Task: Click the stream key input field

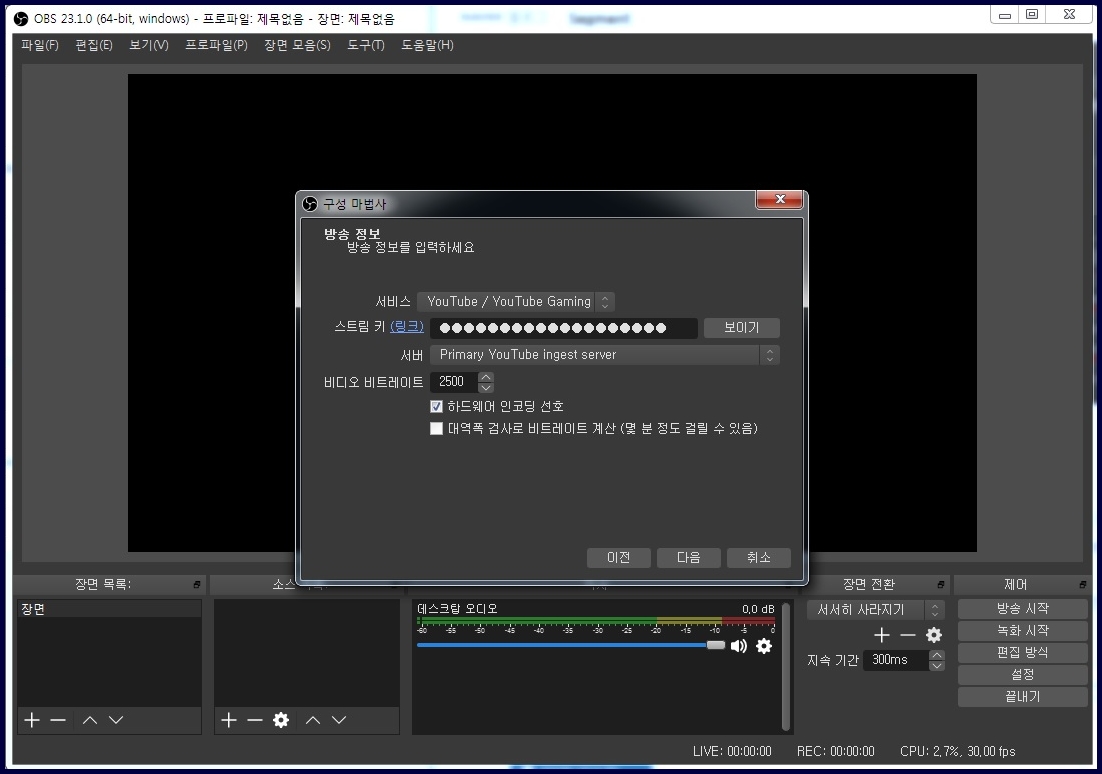Action: [564, 328]
